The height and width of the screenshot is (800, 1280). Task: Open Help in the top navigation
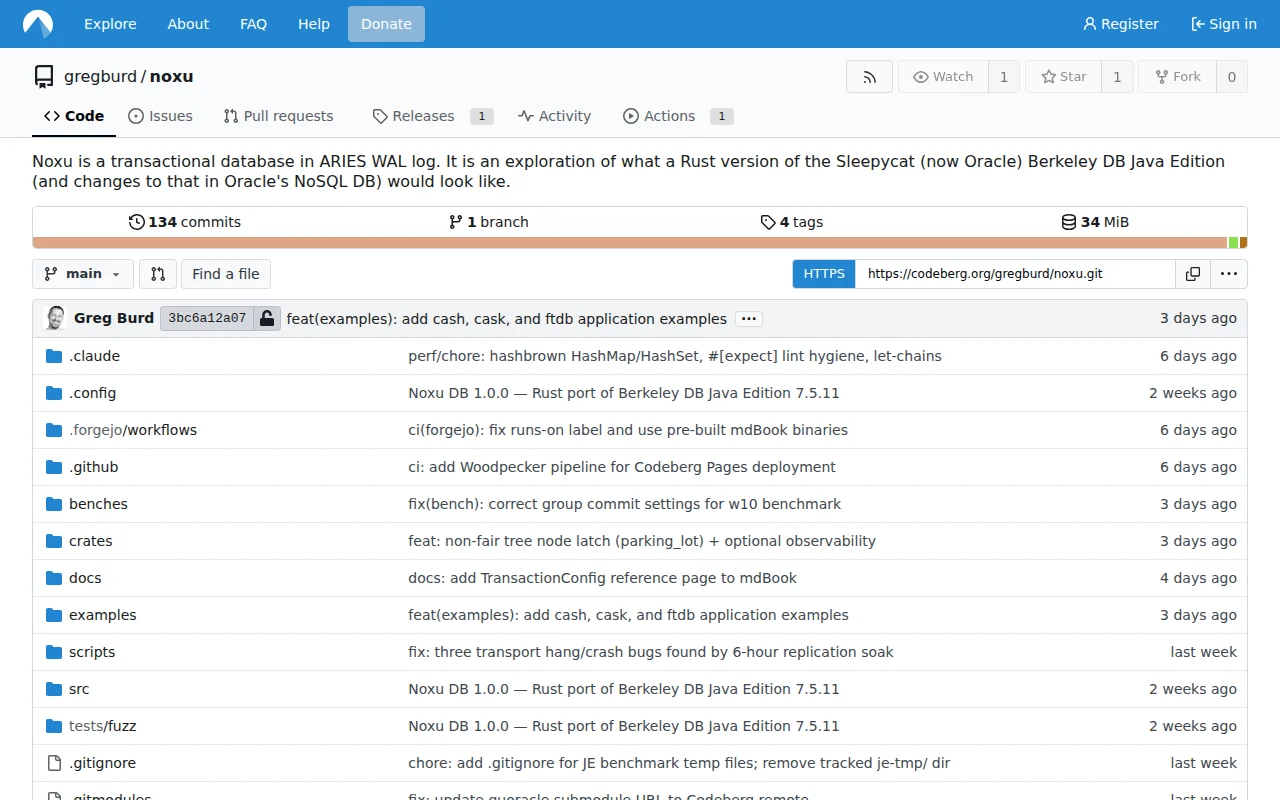[314, 24]
